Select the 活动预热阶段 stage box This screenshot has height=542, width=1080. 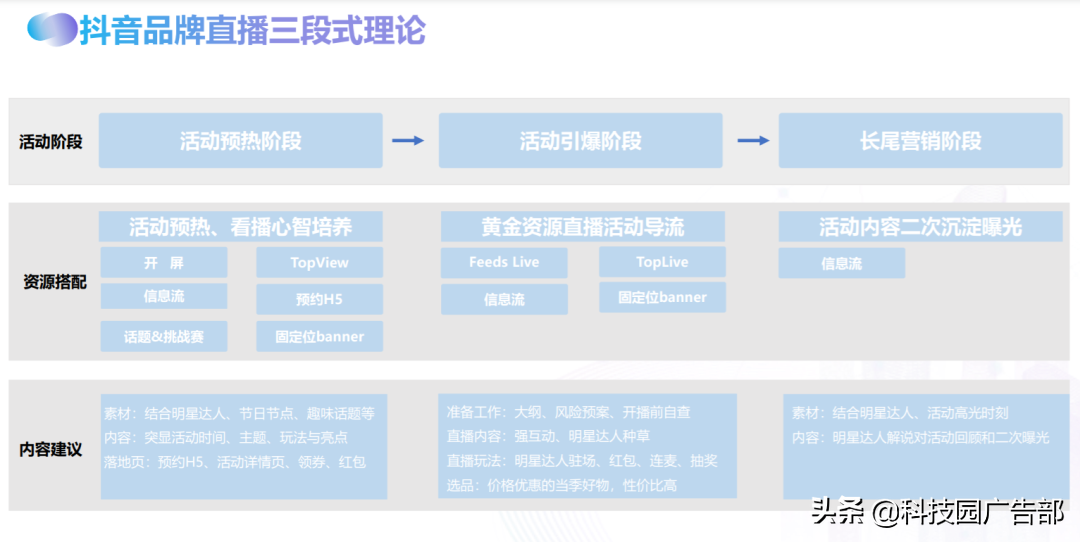240,141
